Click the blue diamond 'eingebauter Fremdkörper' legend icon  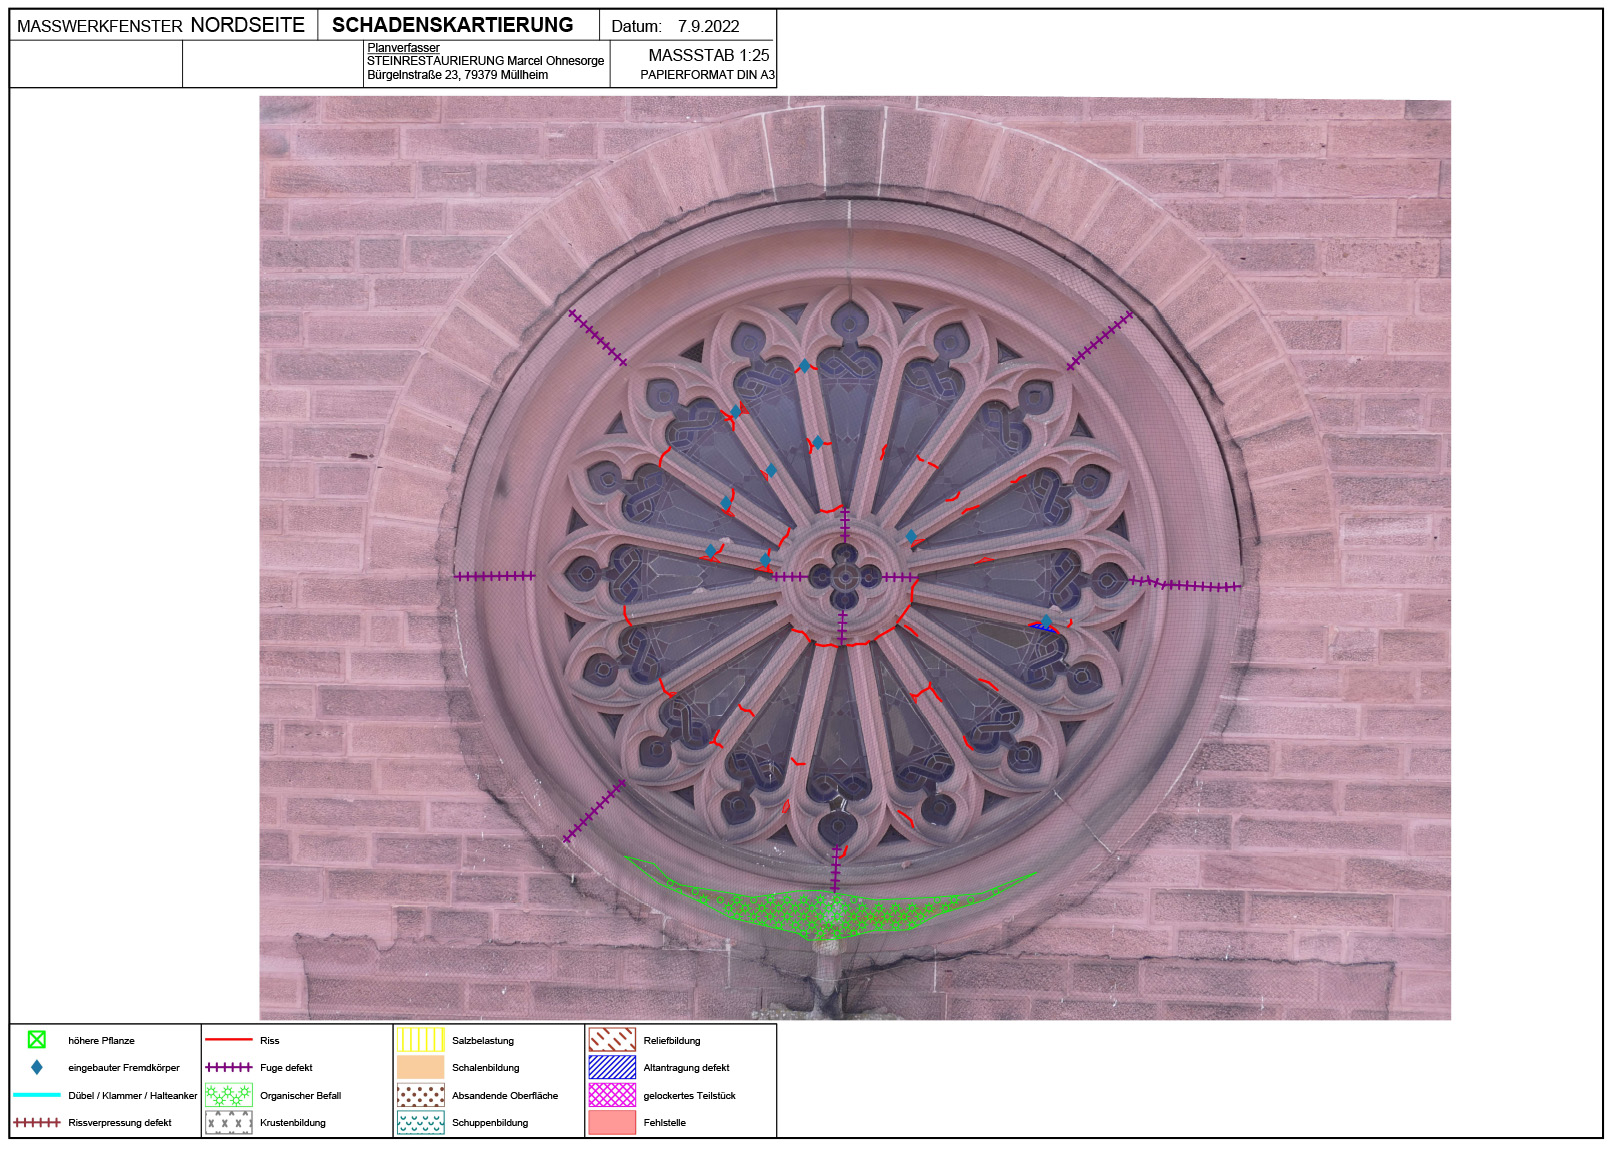pyautogui.click(x=37, y=1067)
